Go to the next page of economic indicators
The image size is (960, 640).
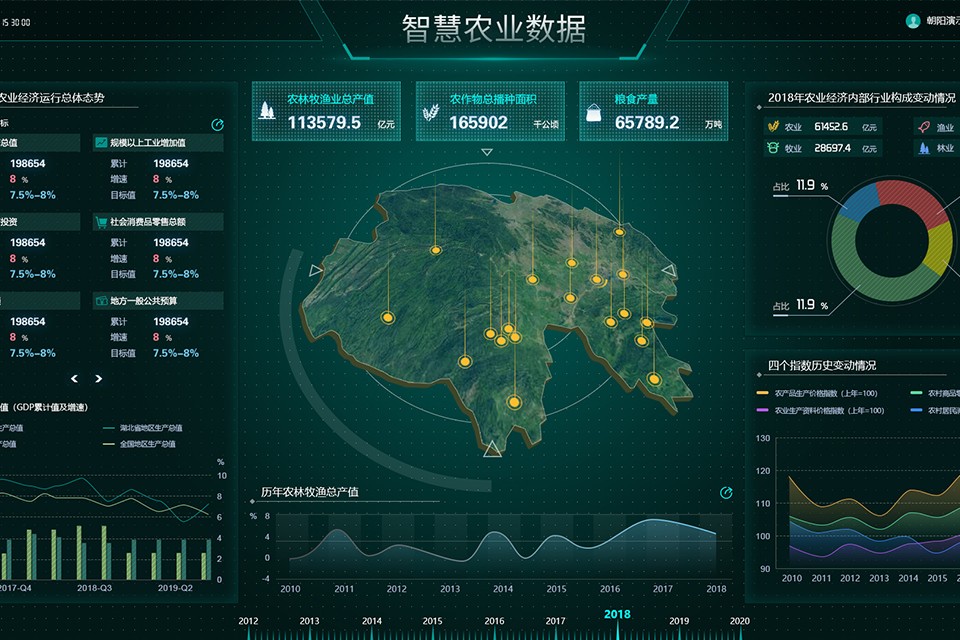(98, 379)
